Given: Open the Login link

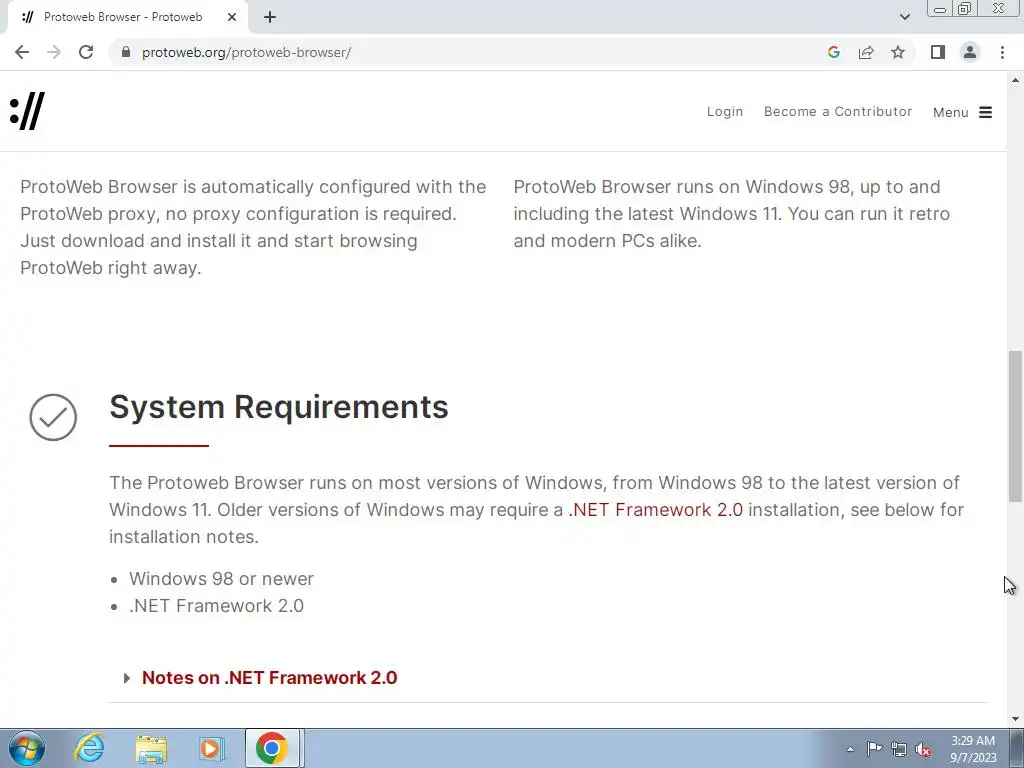Looking at the screenshot, I should (725, 112).
